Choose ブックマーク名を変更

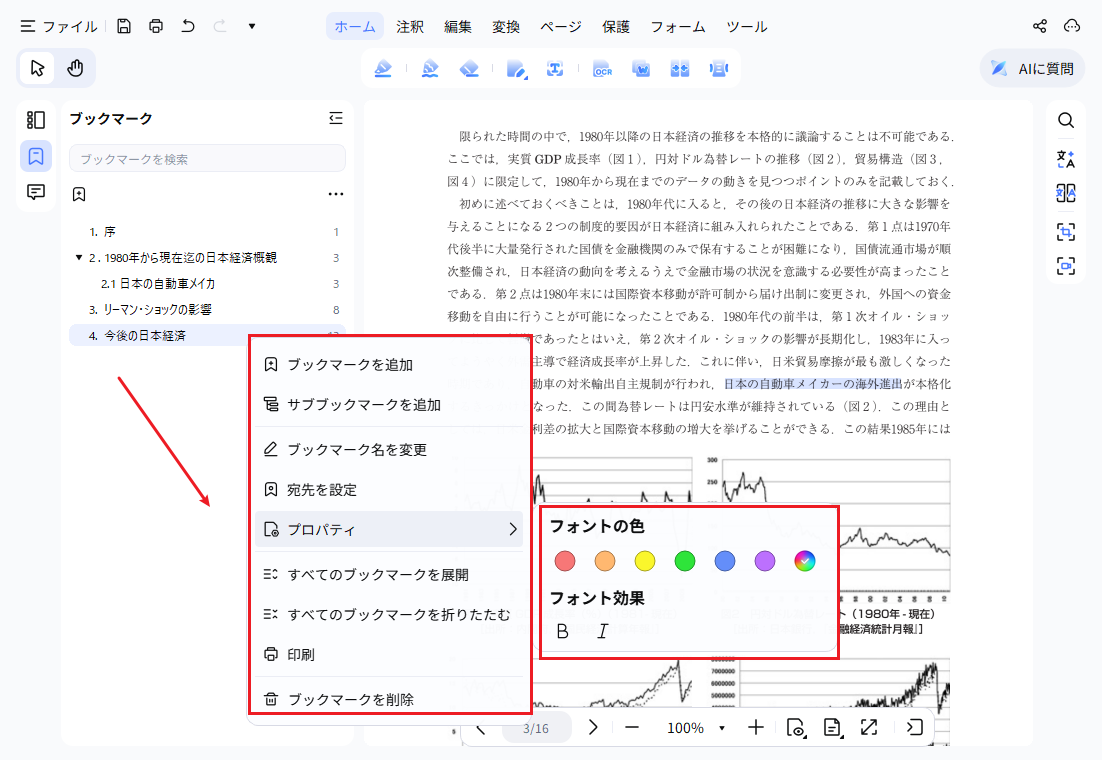(x=390, y=449)
